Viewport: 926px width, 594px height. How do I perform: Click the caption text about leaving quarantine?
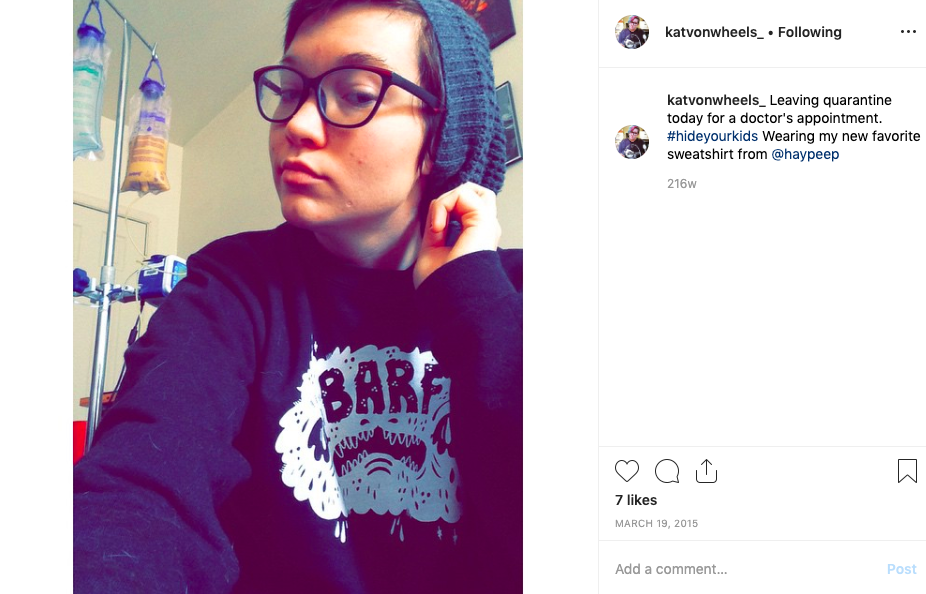(793, 127)
